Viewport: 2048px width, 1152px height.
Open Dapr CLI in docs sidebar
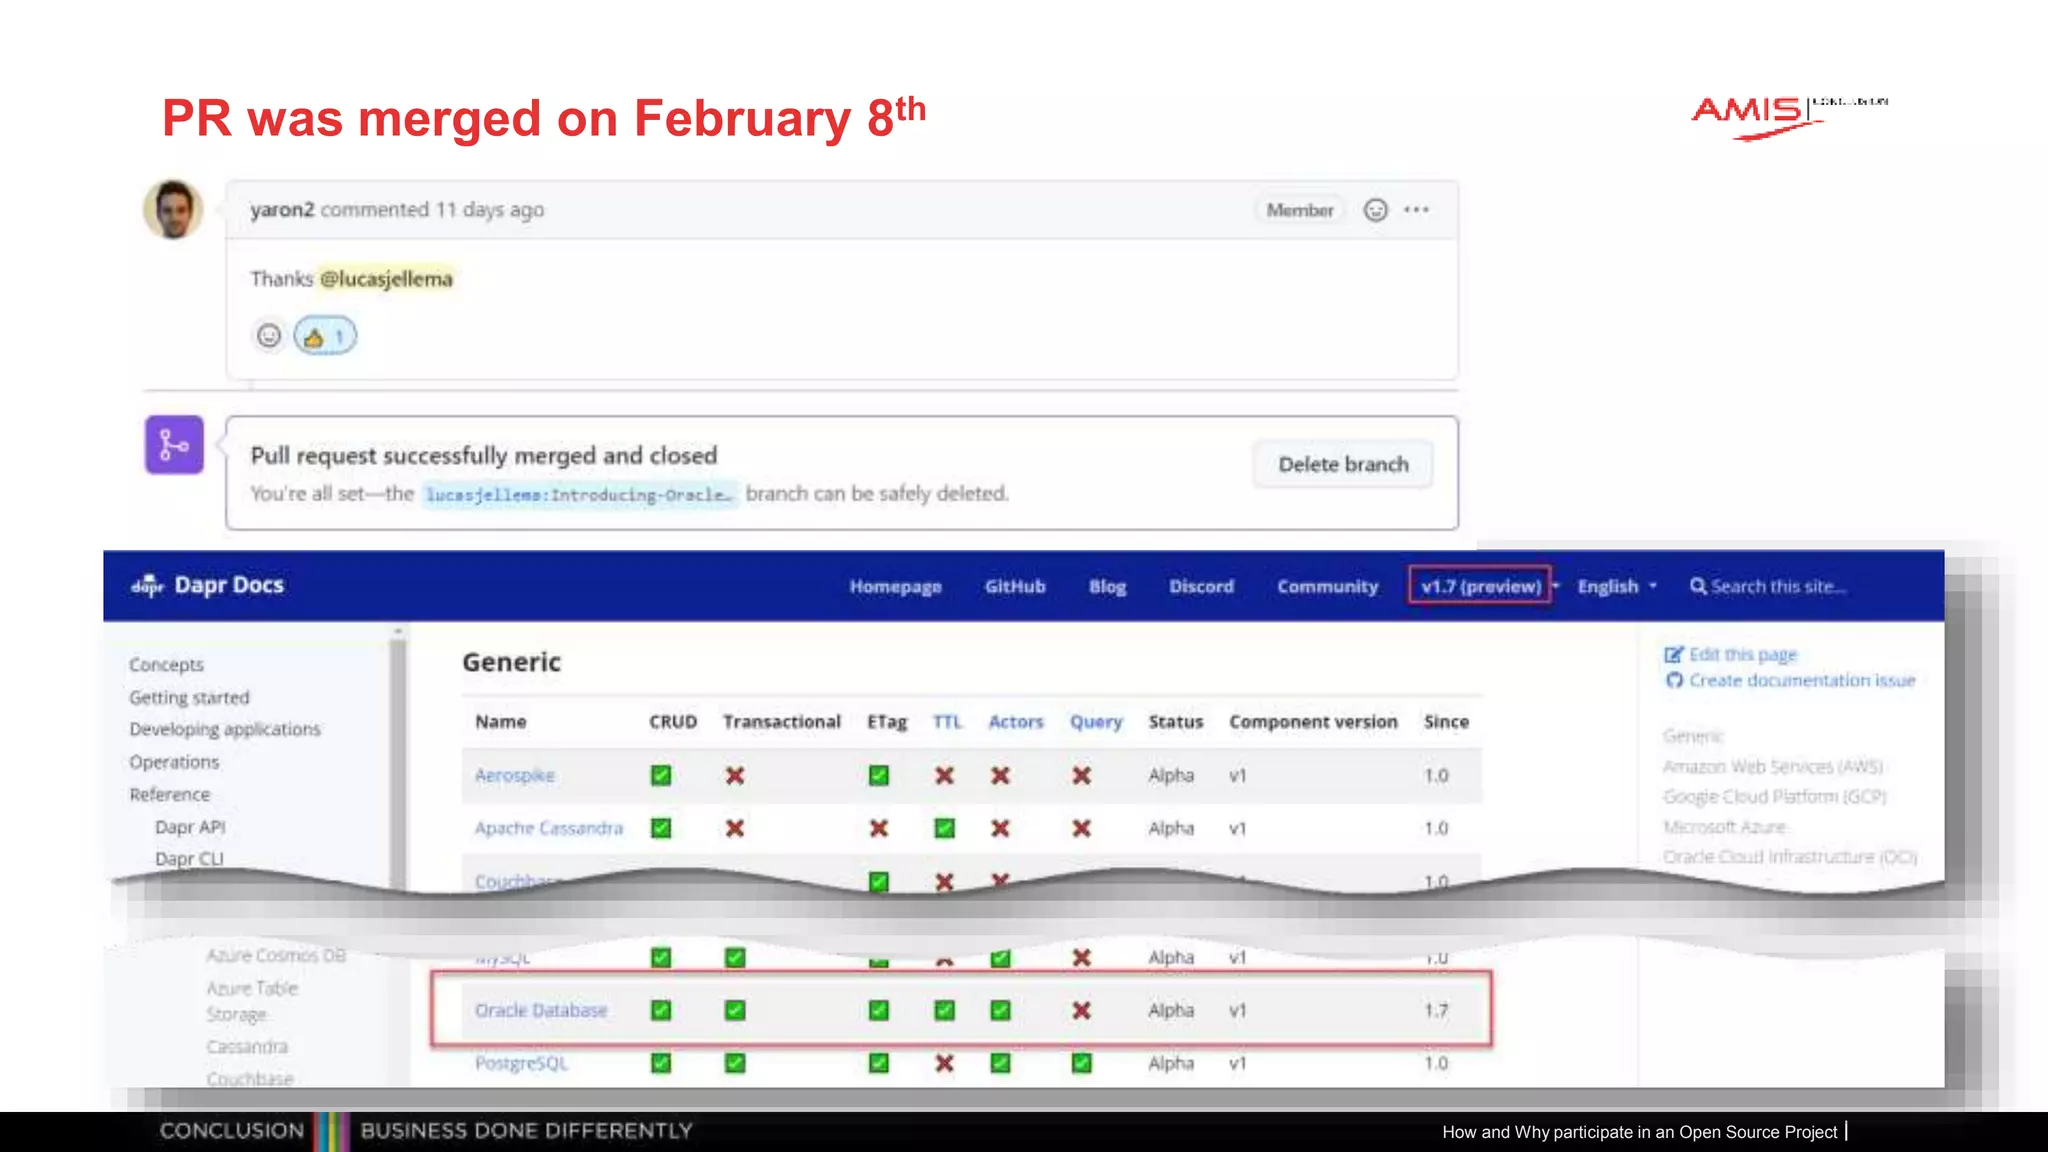pyautogui.click(x=189, y=859)
